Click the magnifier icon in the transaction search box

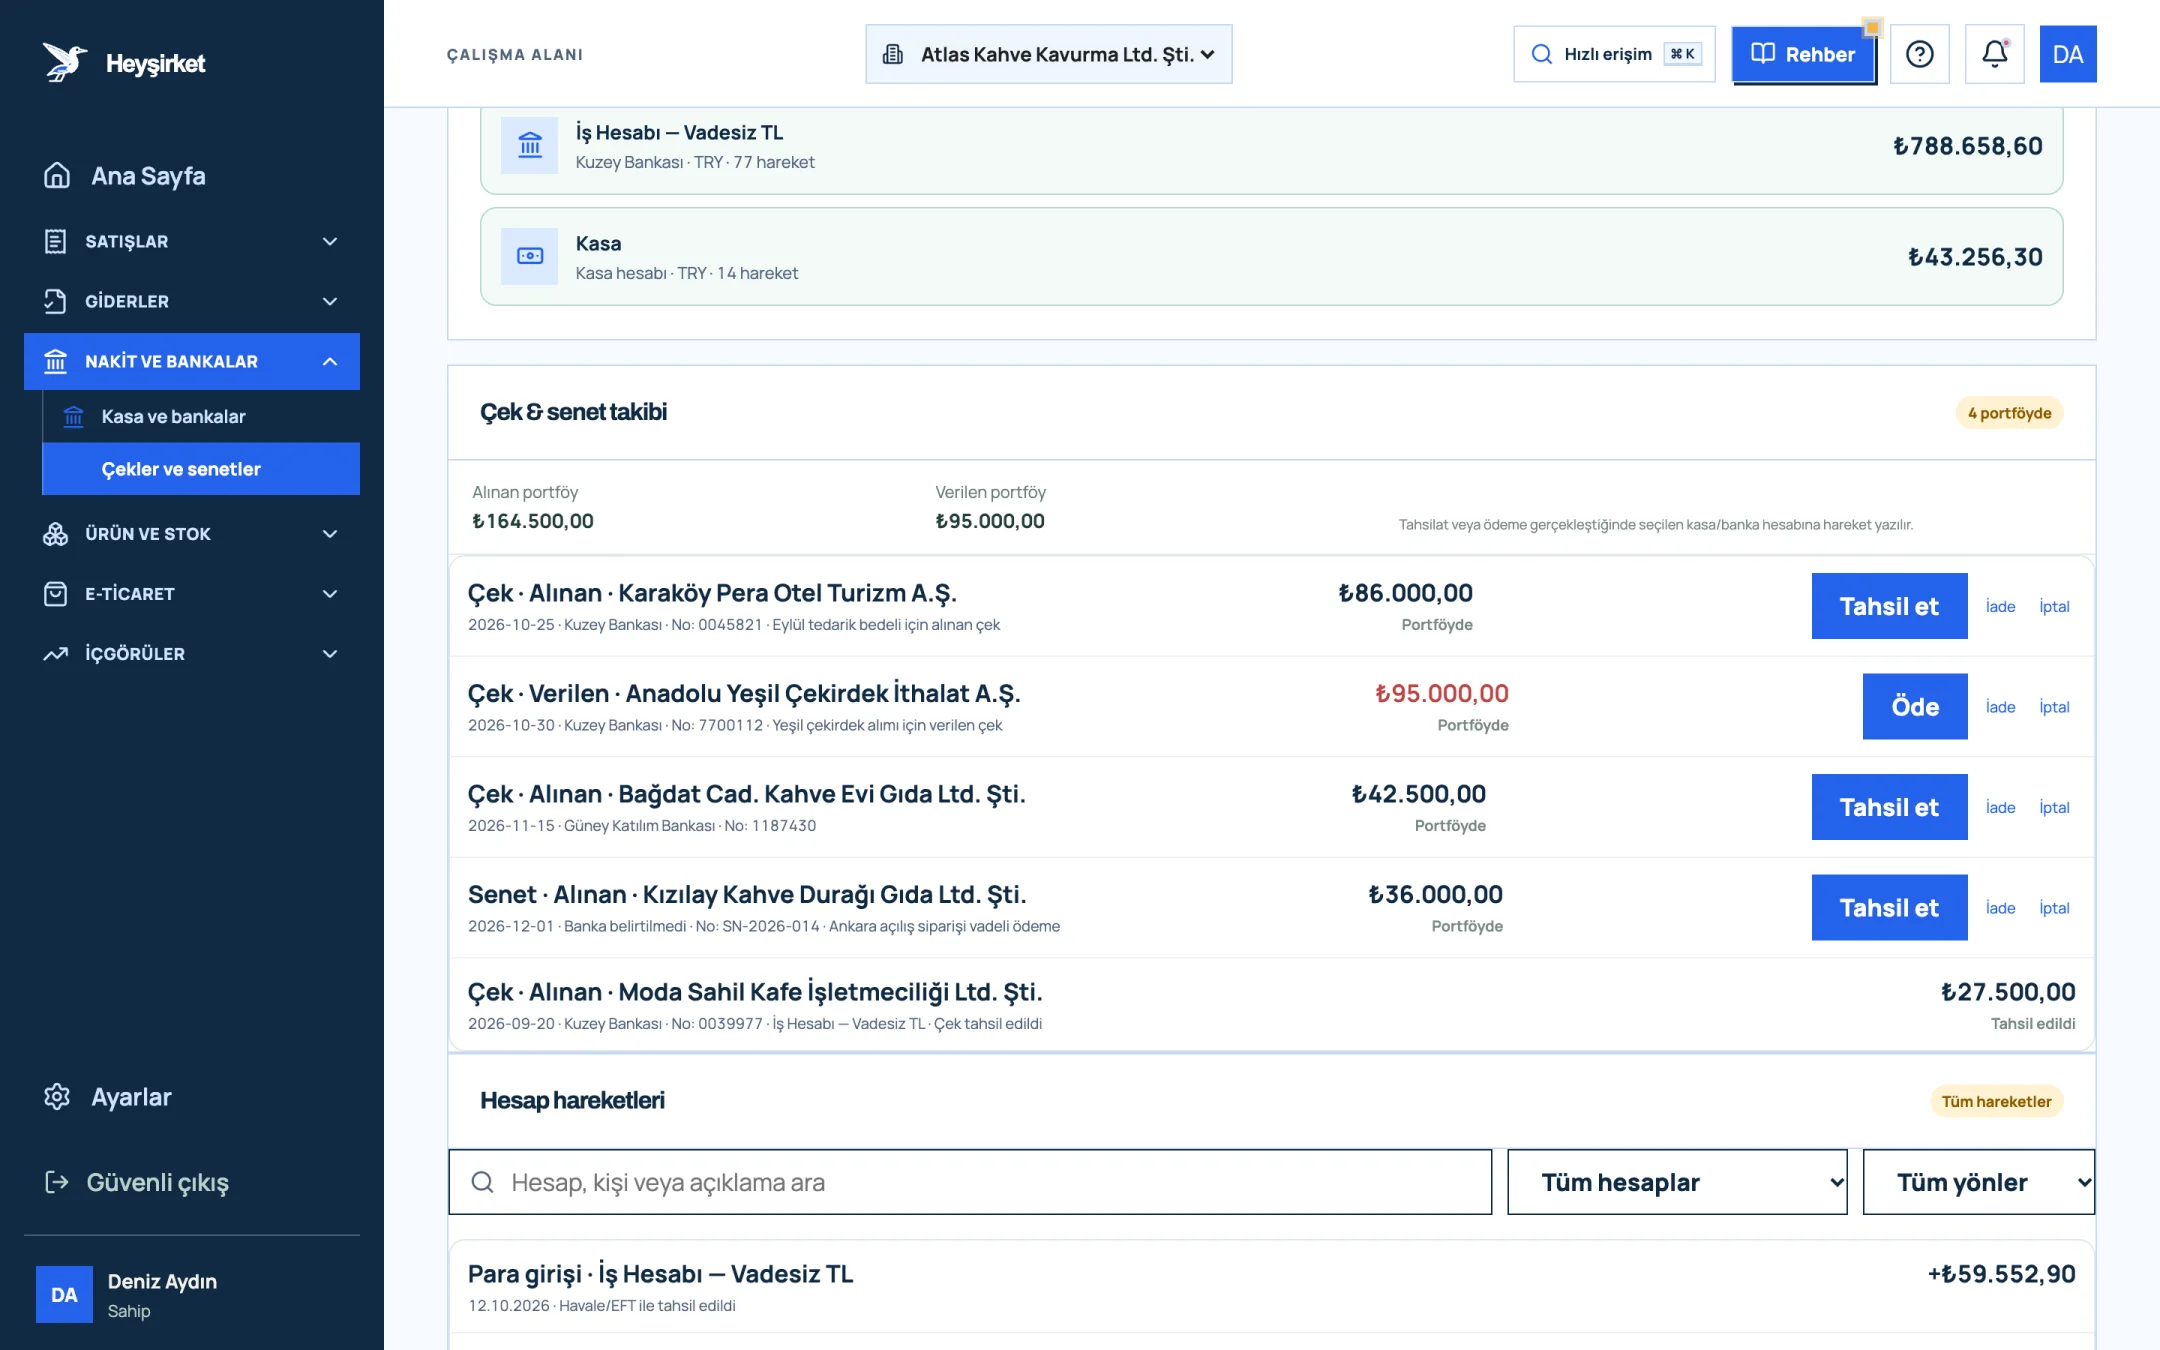pos(482,1182)
